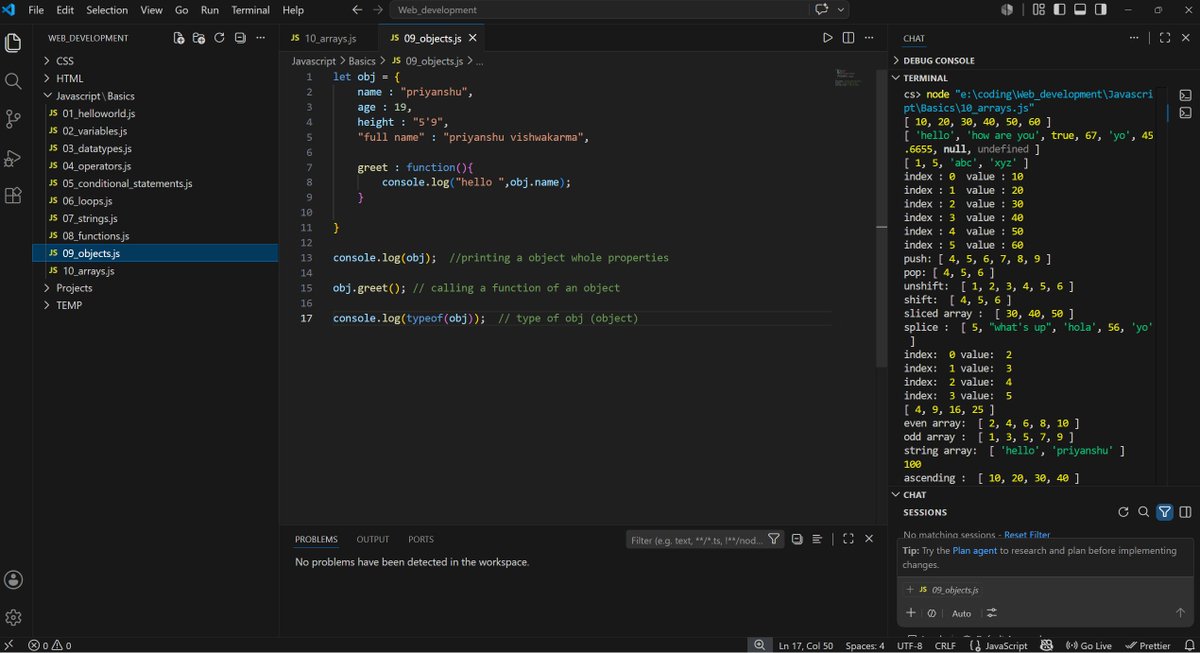Open the Manage gear icon

coord(13,617)
